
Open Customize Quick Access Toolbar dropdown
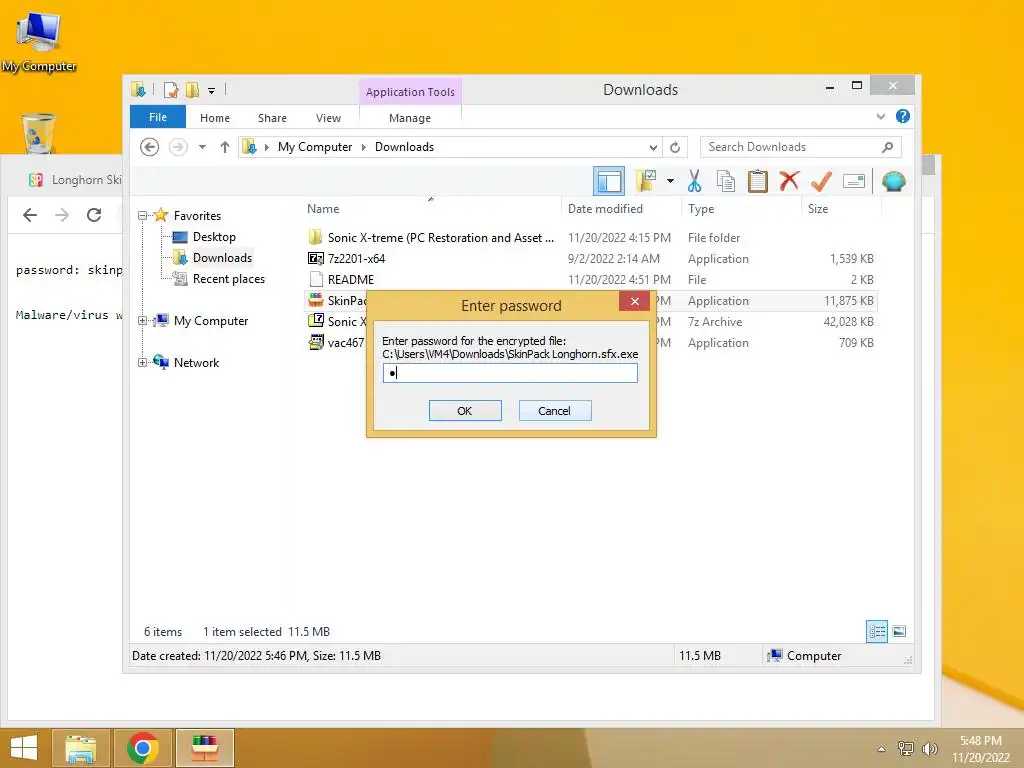coord(212,90)
